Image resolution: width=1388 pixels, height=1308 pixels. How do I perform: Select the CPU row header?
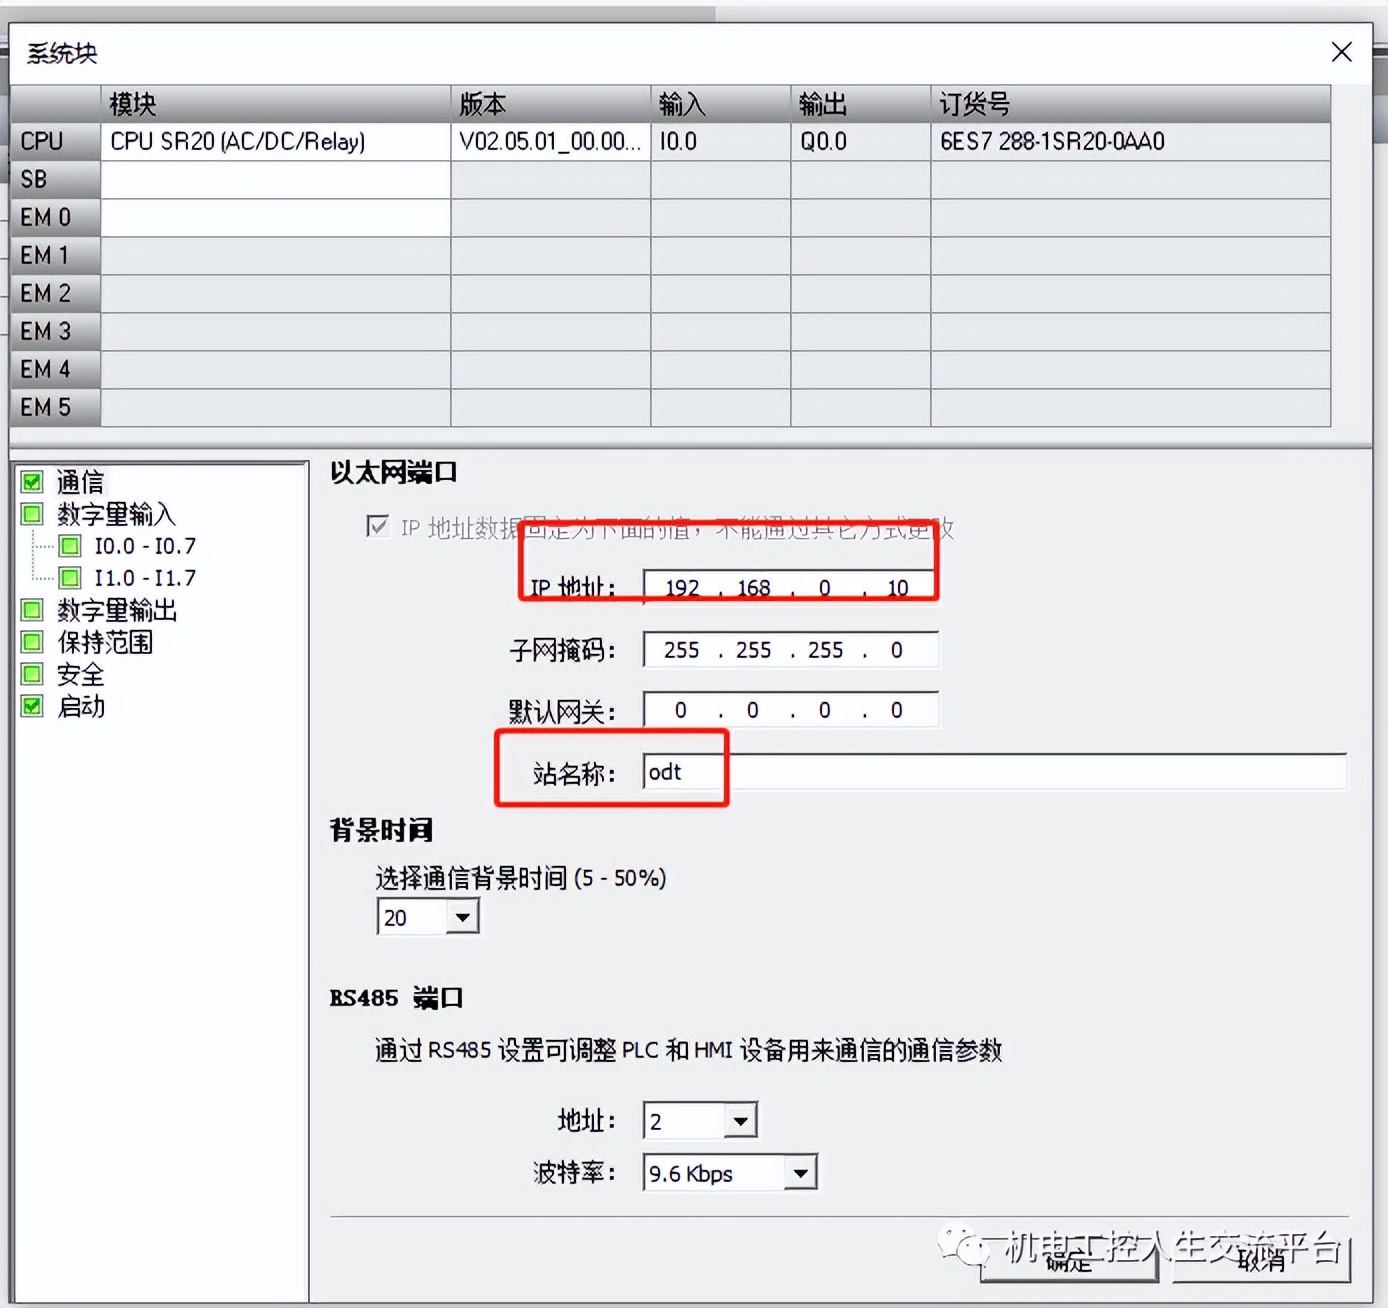55,142
